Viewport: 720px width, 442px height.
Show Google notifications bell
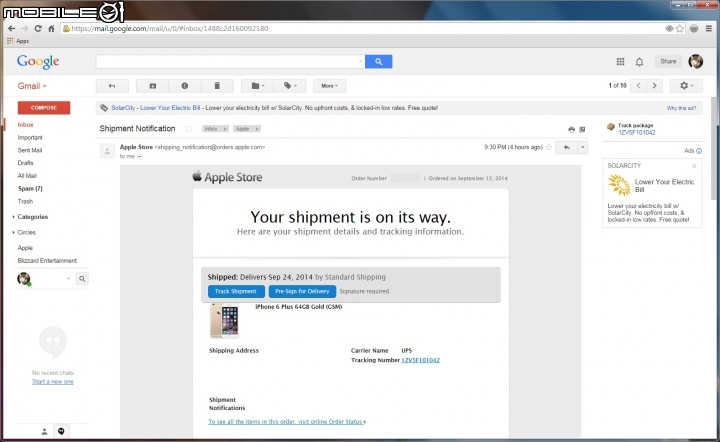(639, 62)
